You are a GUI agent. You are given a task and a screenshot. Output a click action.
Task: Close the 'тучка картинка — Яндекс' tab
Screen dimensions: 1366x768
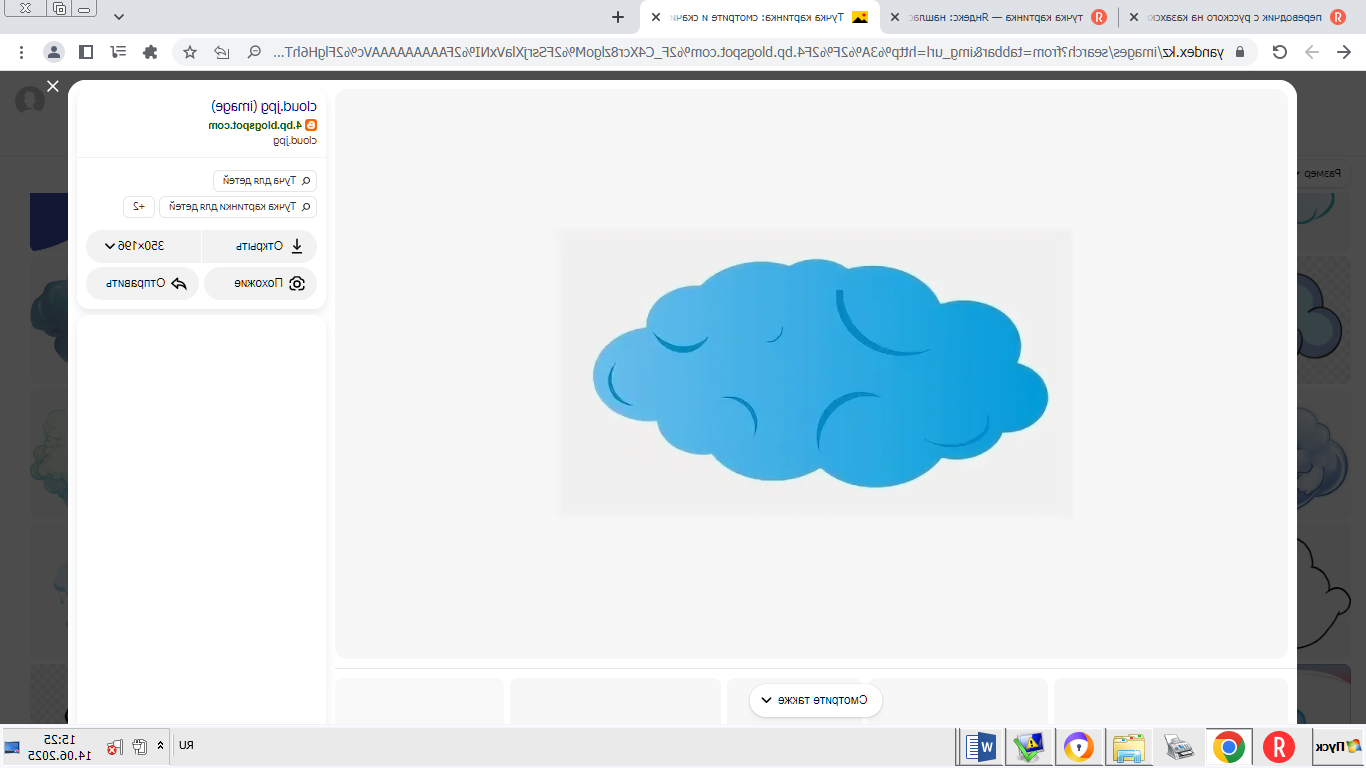point(895,17)
